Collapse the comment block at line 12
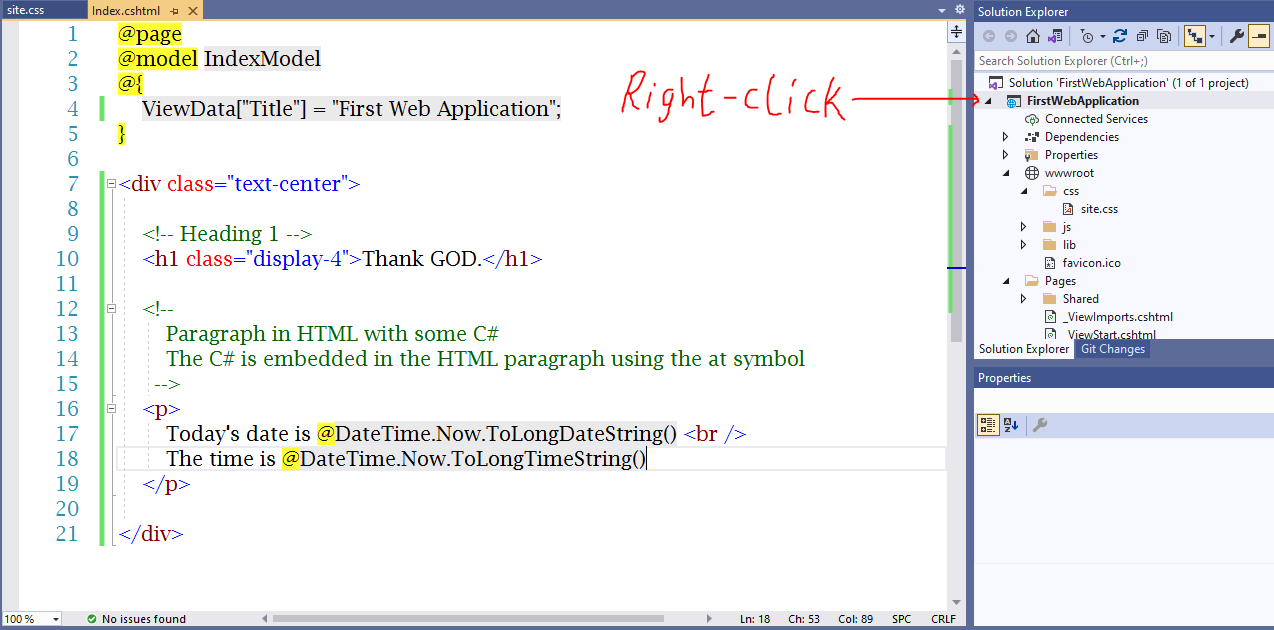The height and width of the screenshot is (630, 1274). [111, 309]
